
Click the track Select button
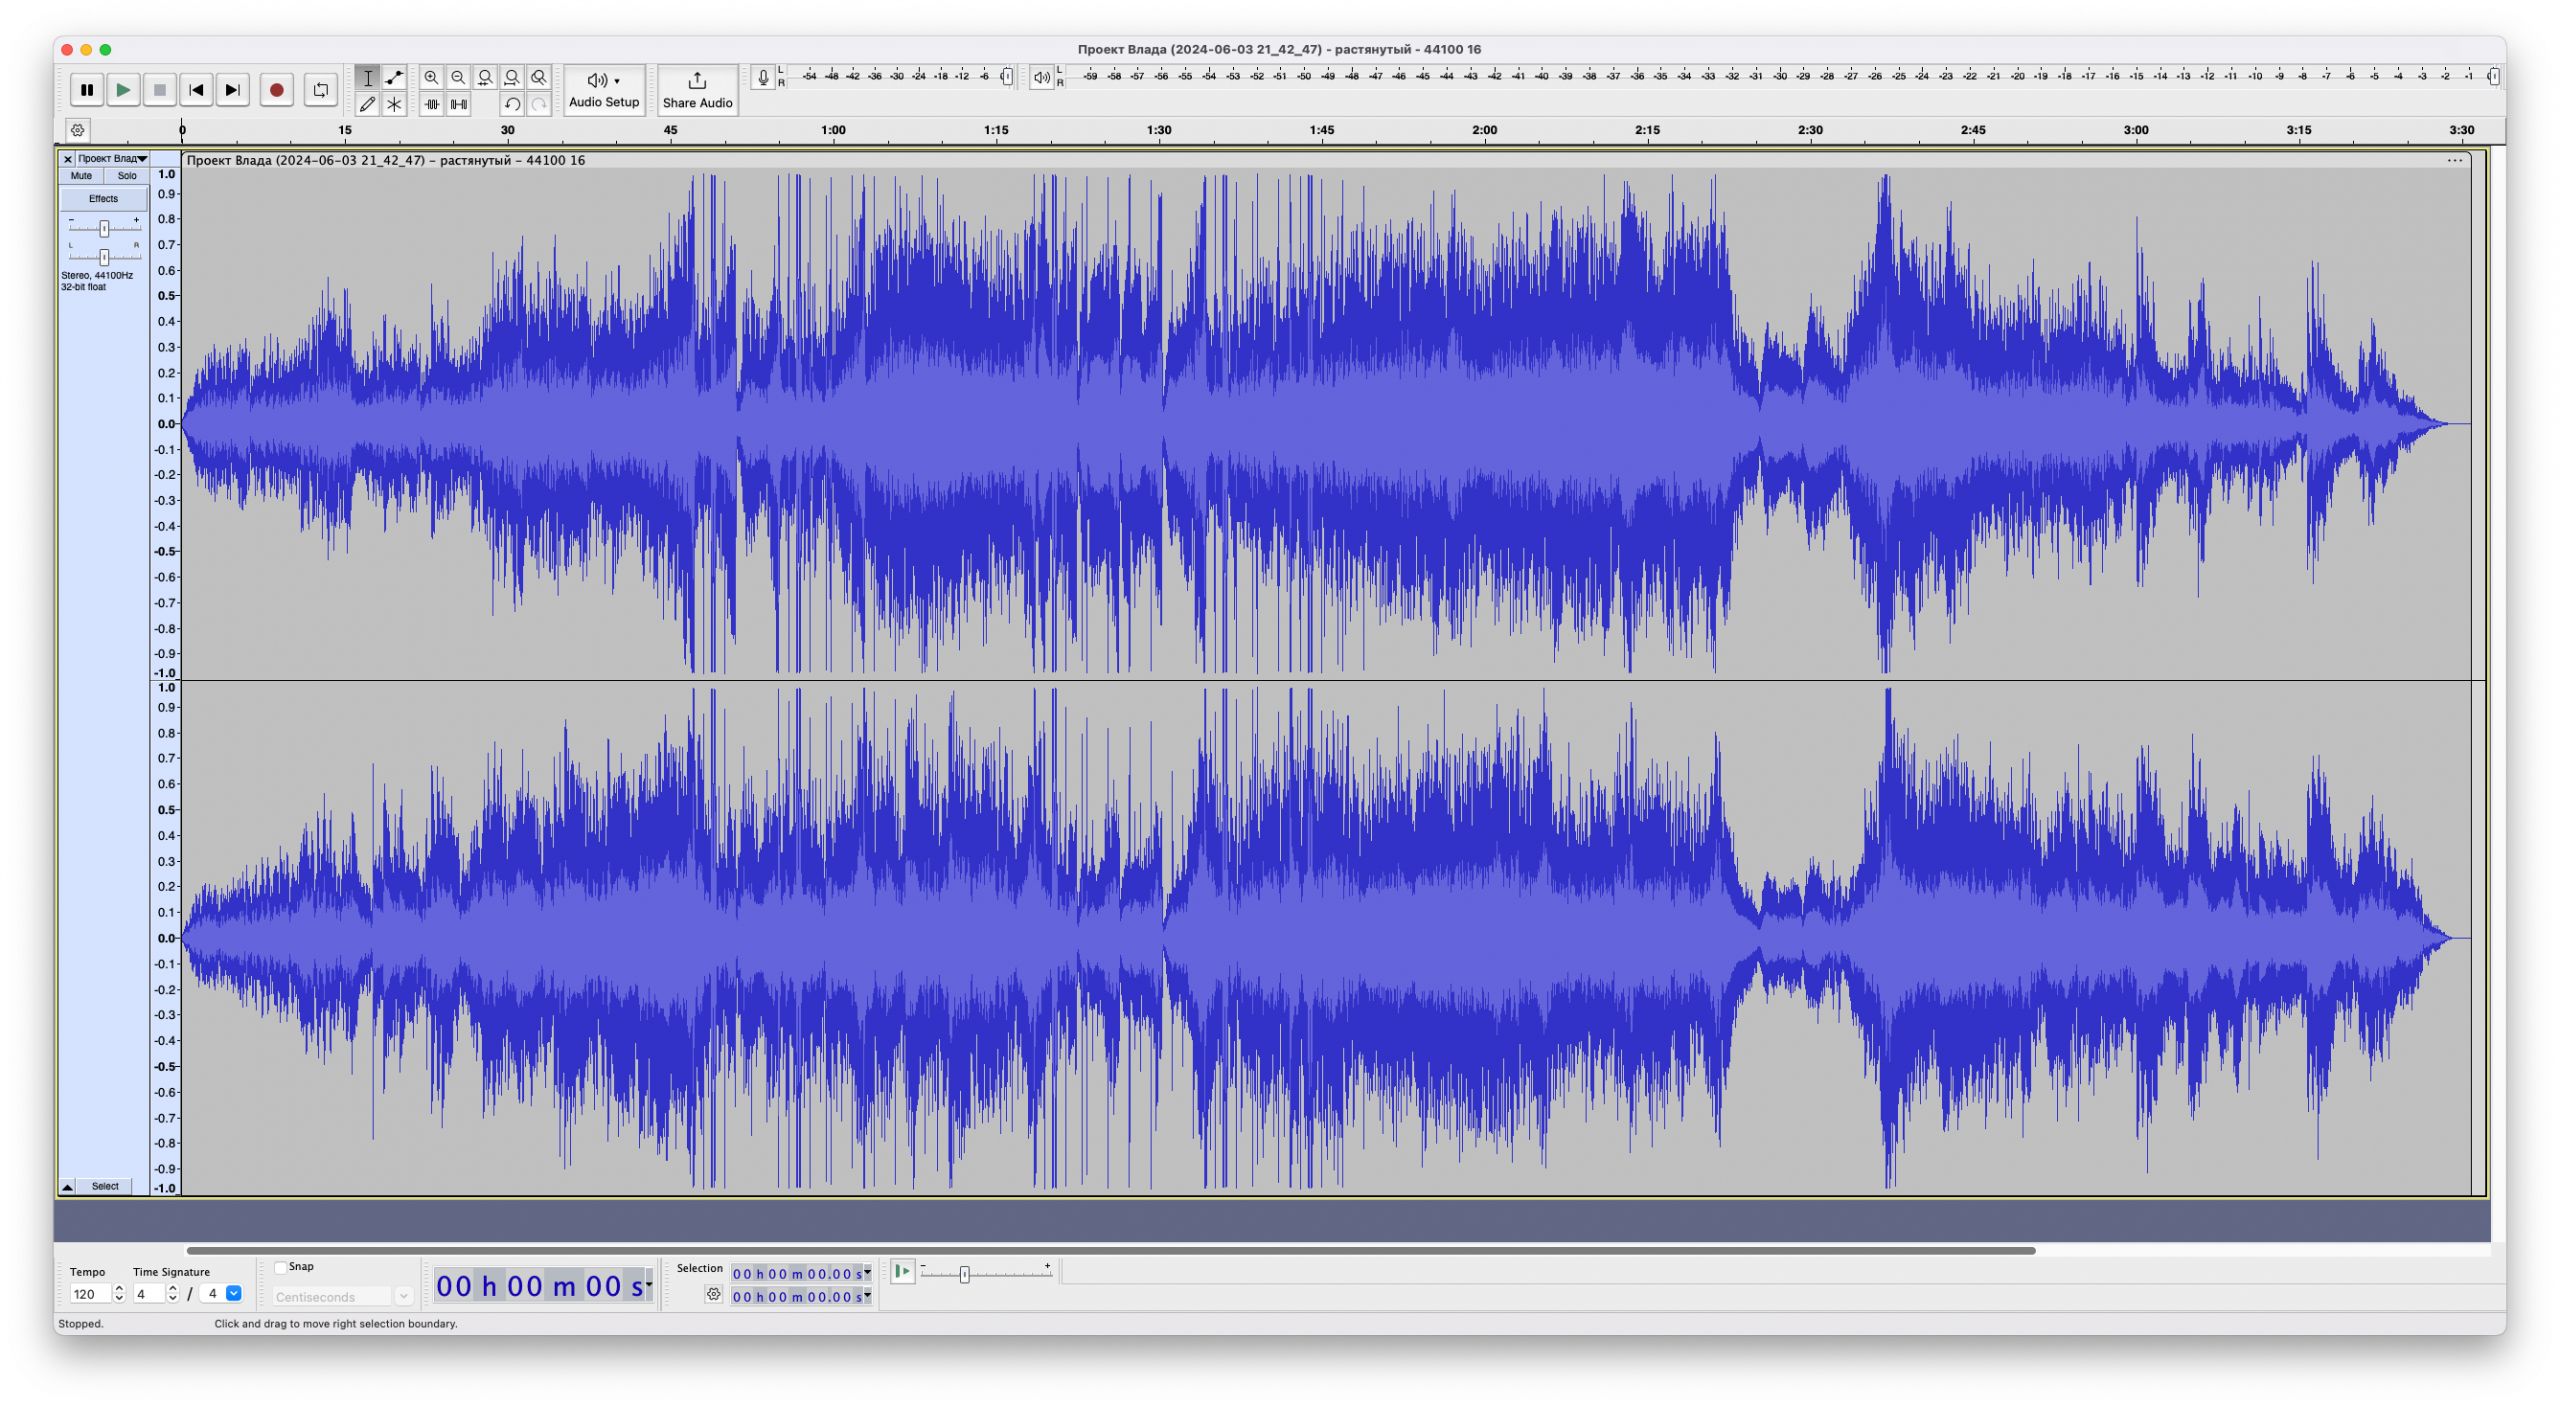tap(105, 1187)
